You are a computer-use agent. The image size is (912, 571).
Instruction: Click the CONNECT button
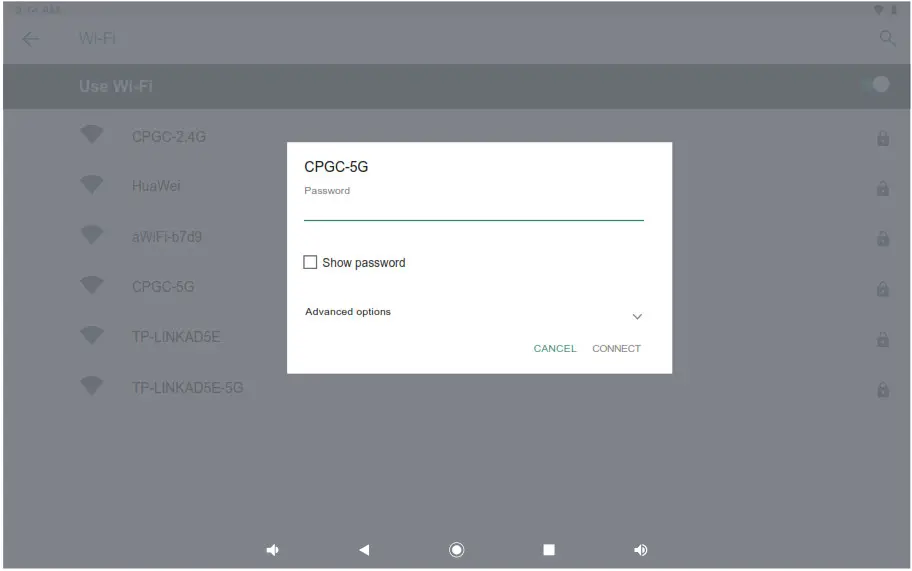(617, 348)
